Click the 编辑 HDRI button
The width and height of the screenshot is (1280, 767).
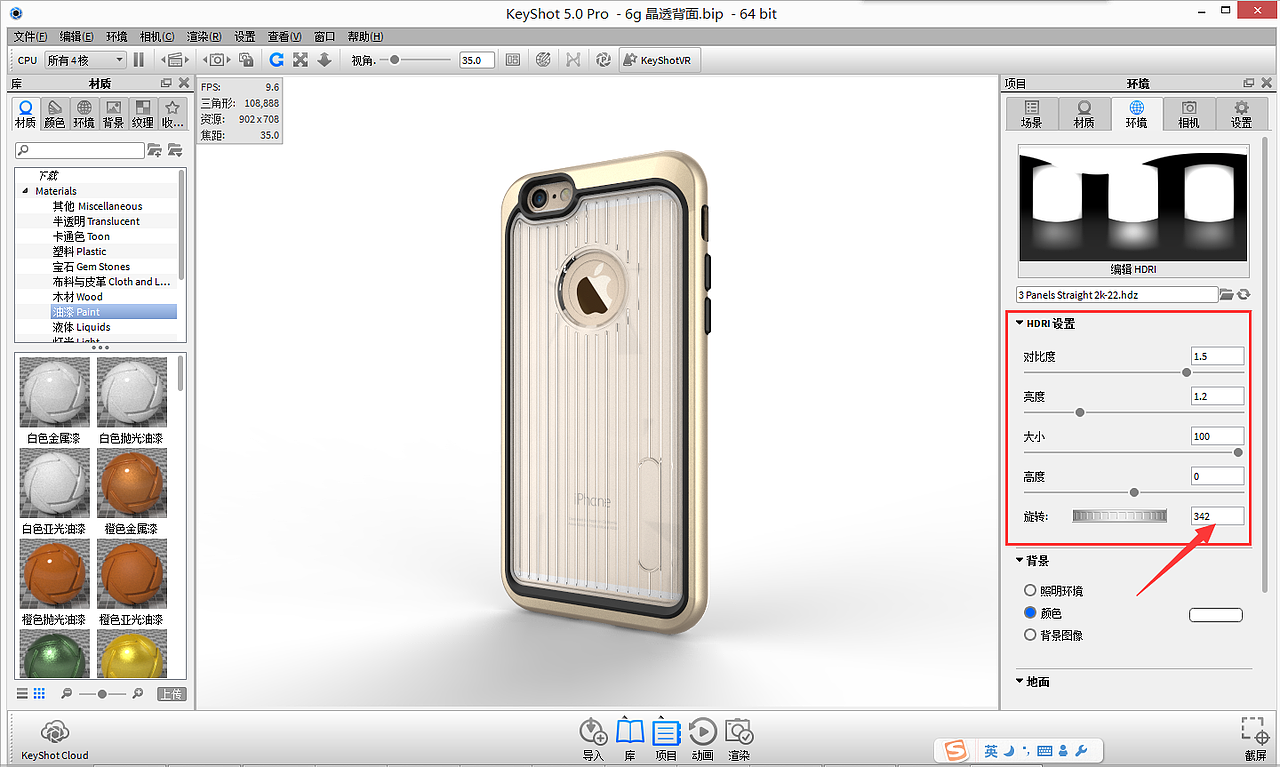coord(1133,270)
